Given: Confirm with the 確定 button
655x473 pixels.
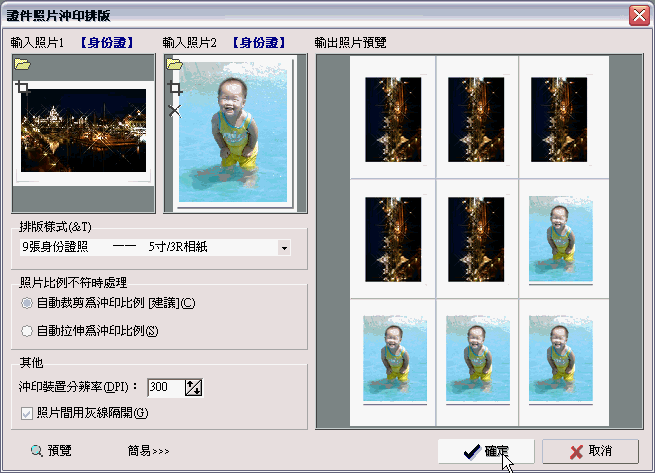Looking at the screenshot, I should (x=486, y=451).
